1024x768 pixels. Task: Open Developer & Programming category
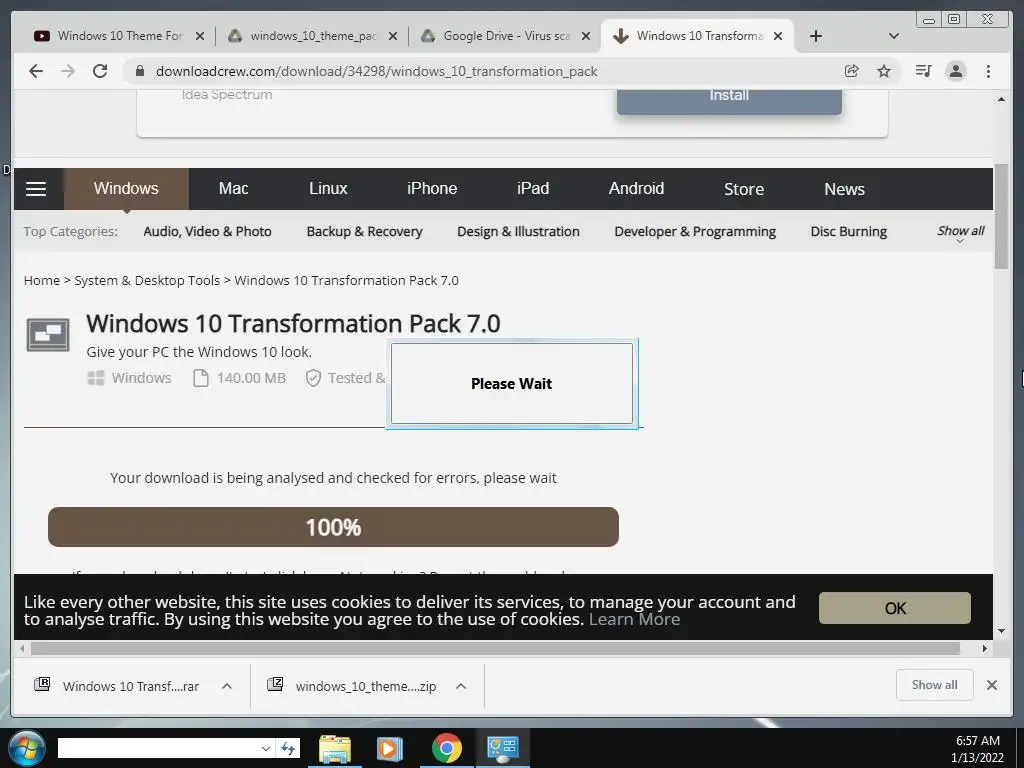[695, 231]
